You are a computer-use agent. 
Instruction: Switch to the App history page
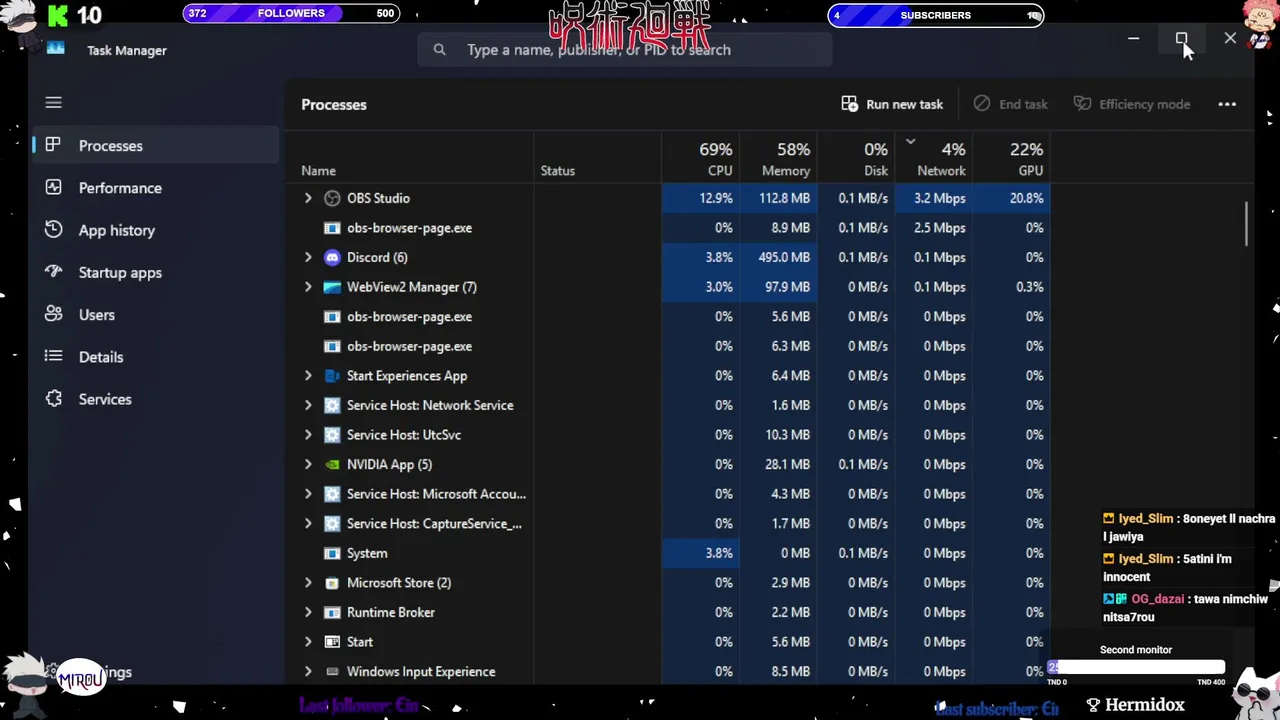click(x=156, y=230)
